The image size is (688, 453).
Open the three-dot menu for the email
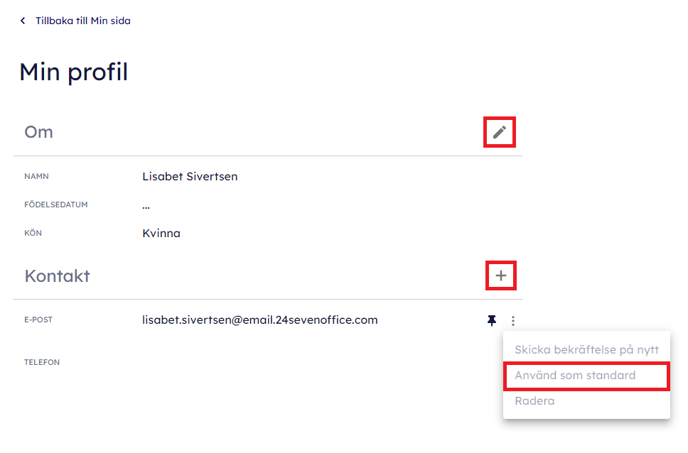pyautogui.click(x=513, y=321)
